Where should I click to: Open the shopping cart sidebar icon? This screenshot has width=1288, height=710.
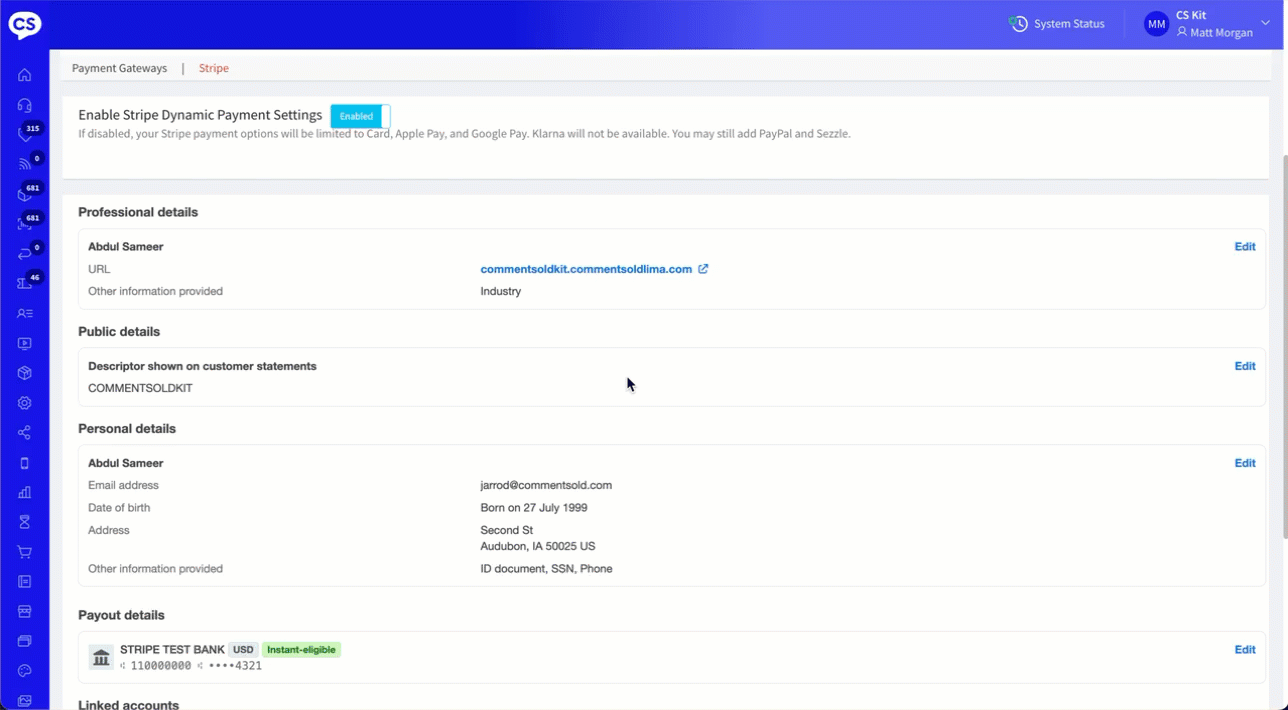pos(25,552)
